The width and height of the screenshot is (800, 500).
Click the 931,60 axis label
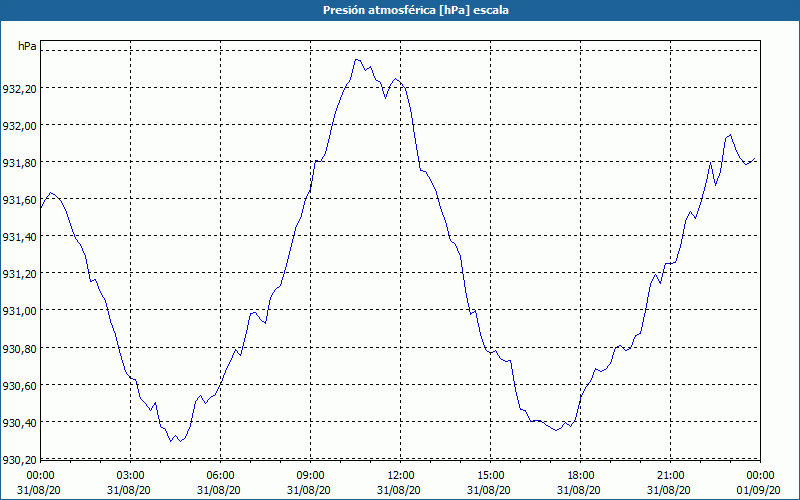pos(20,201)
